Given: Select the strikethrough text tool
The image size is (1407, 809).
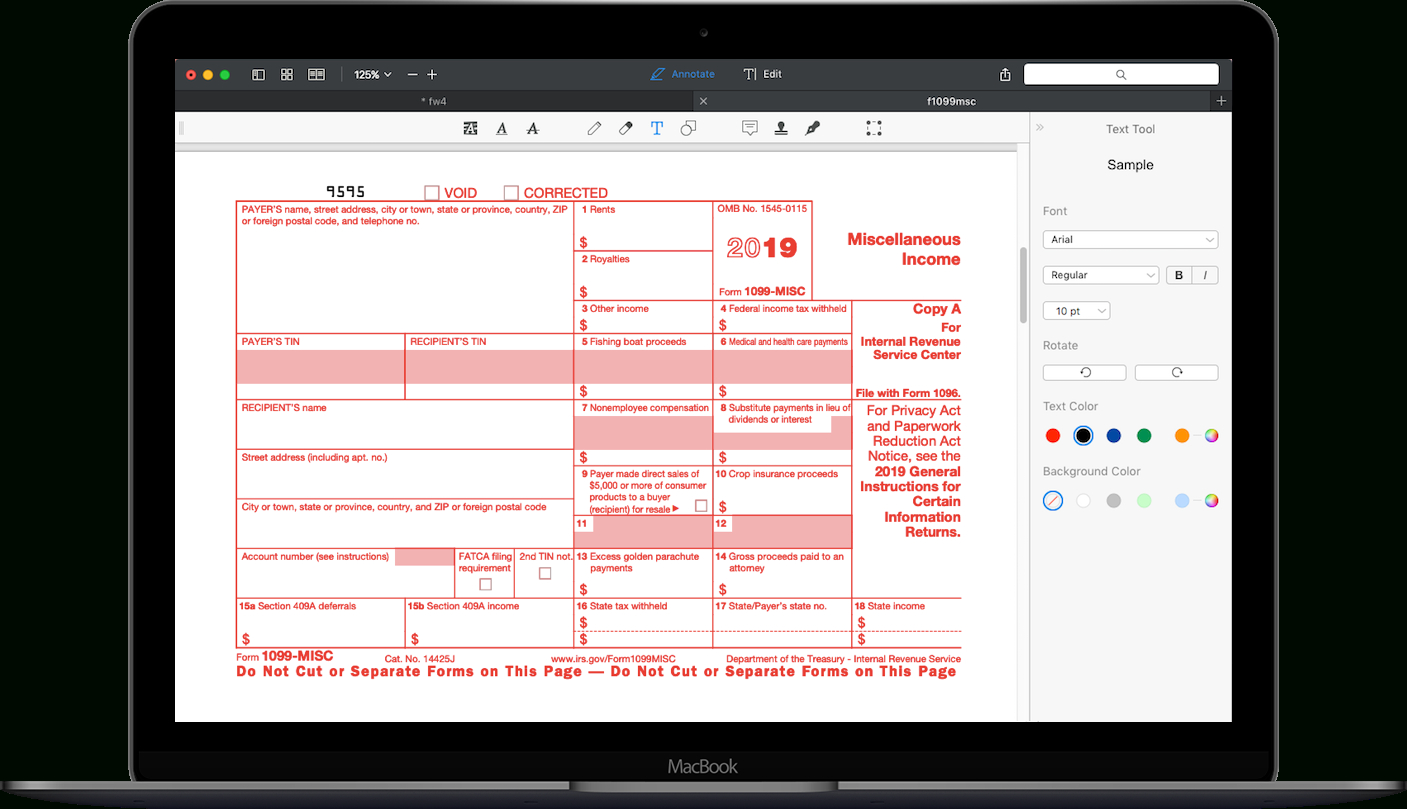Looking at the screenshot, I should (x=532, y=128).
